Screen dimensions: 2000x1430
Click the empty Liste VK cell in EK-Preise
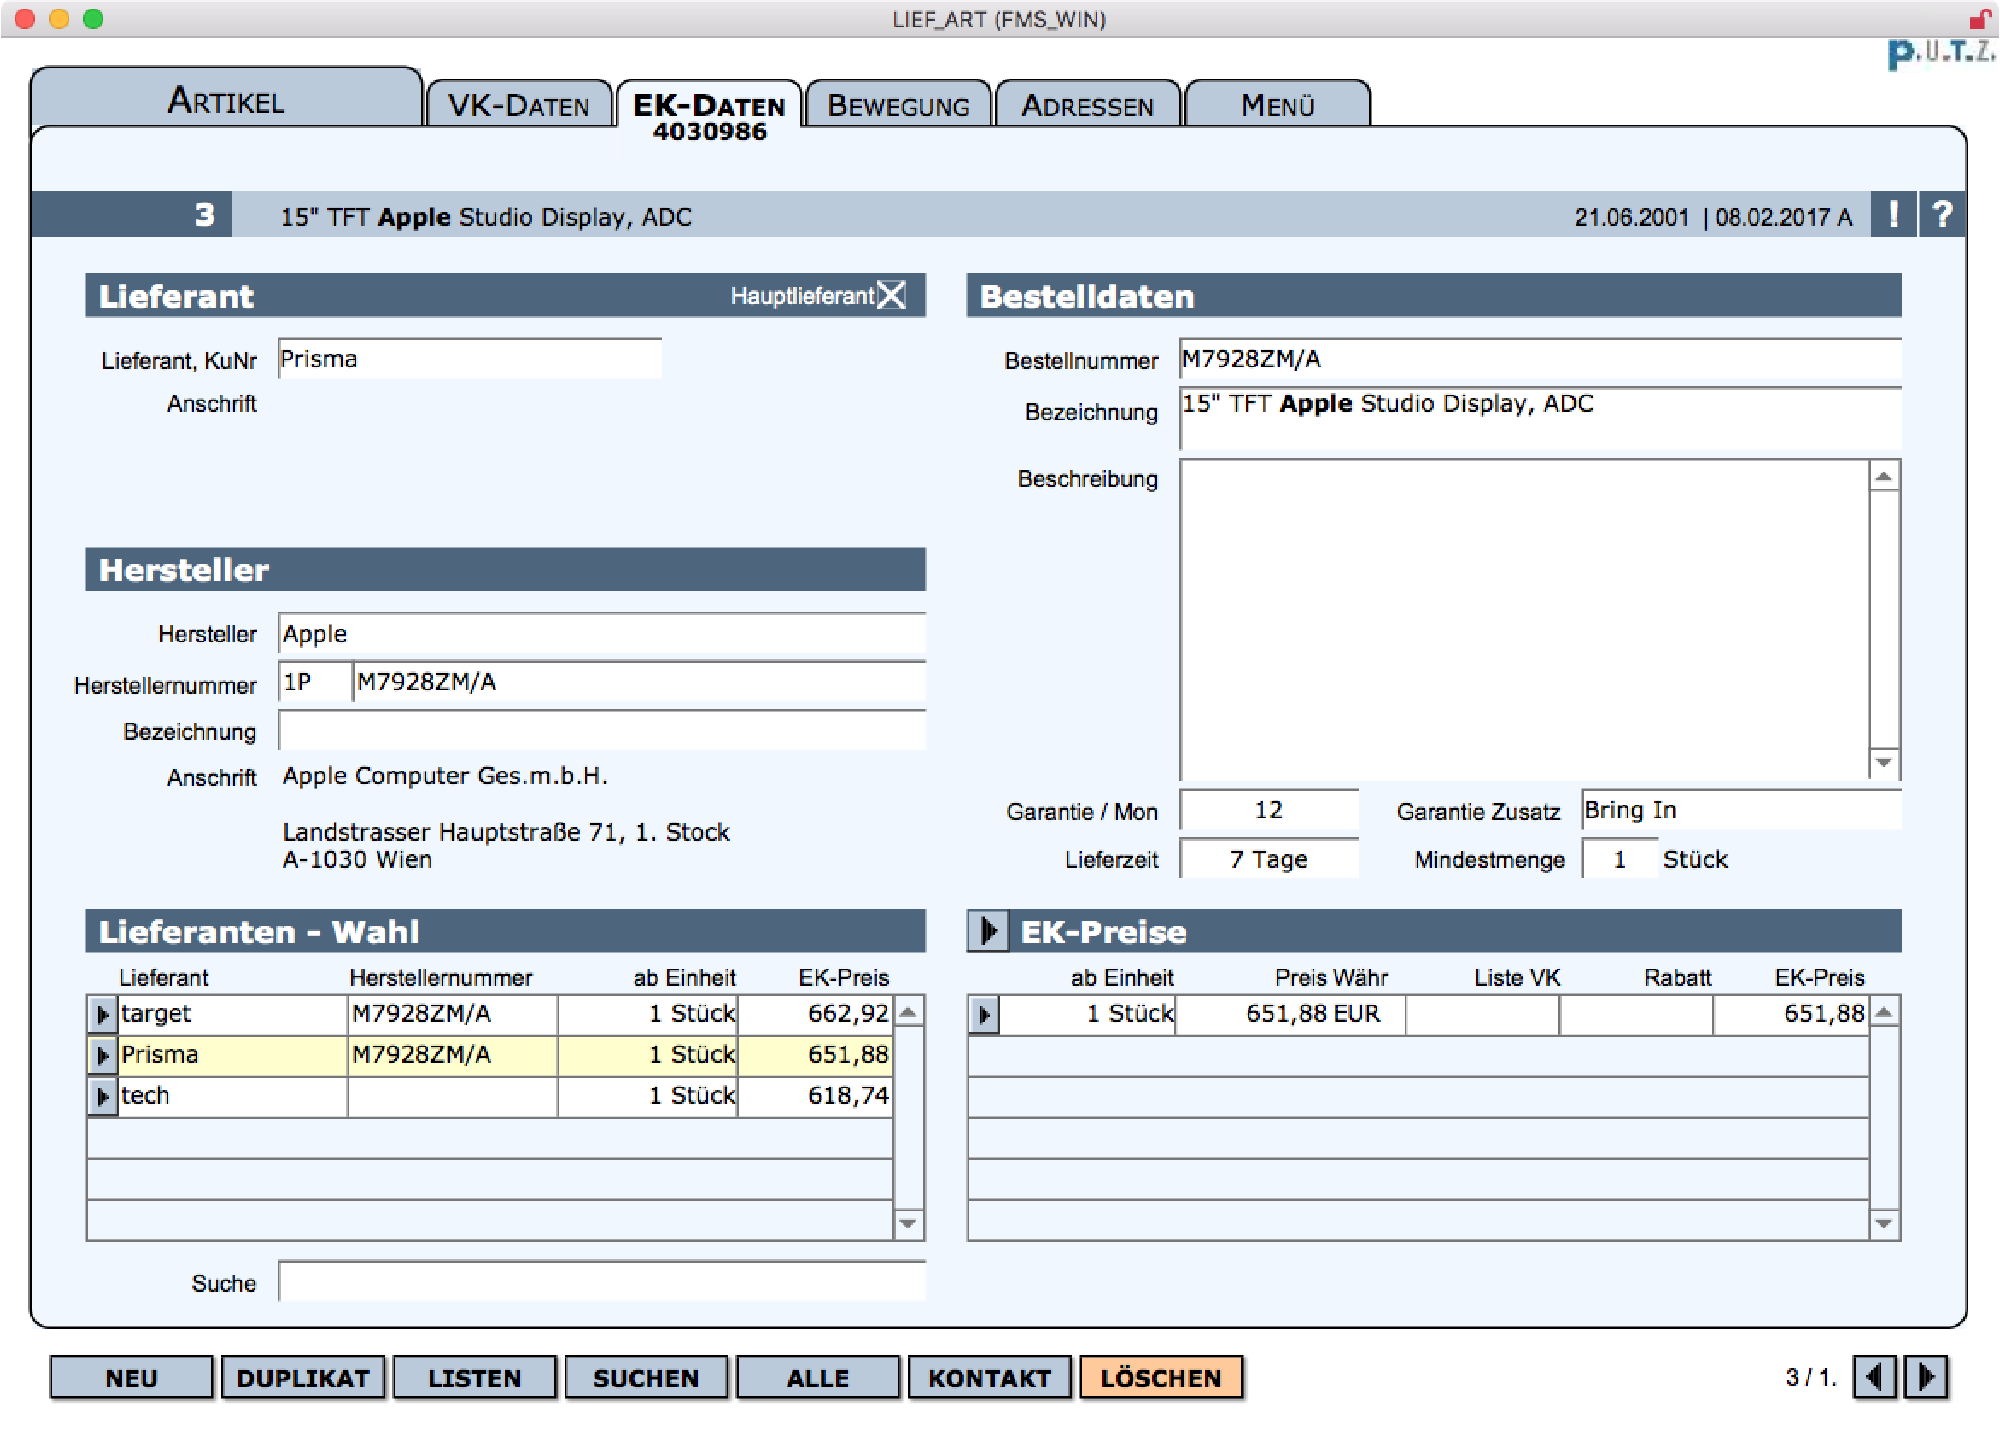coord(1483,1014)
